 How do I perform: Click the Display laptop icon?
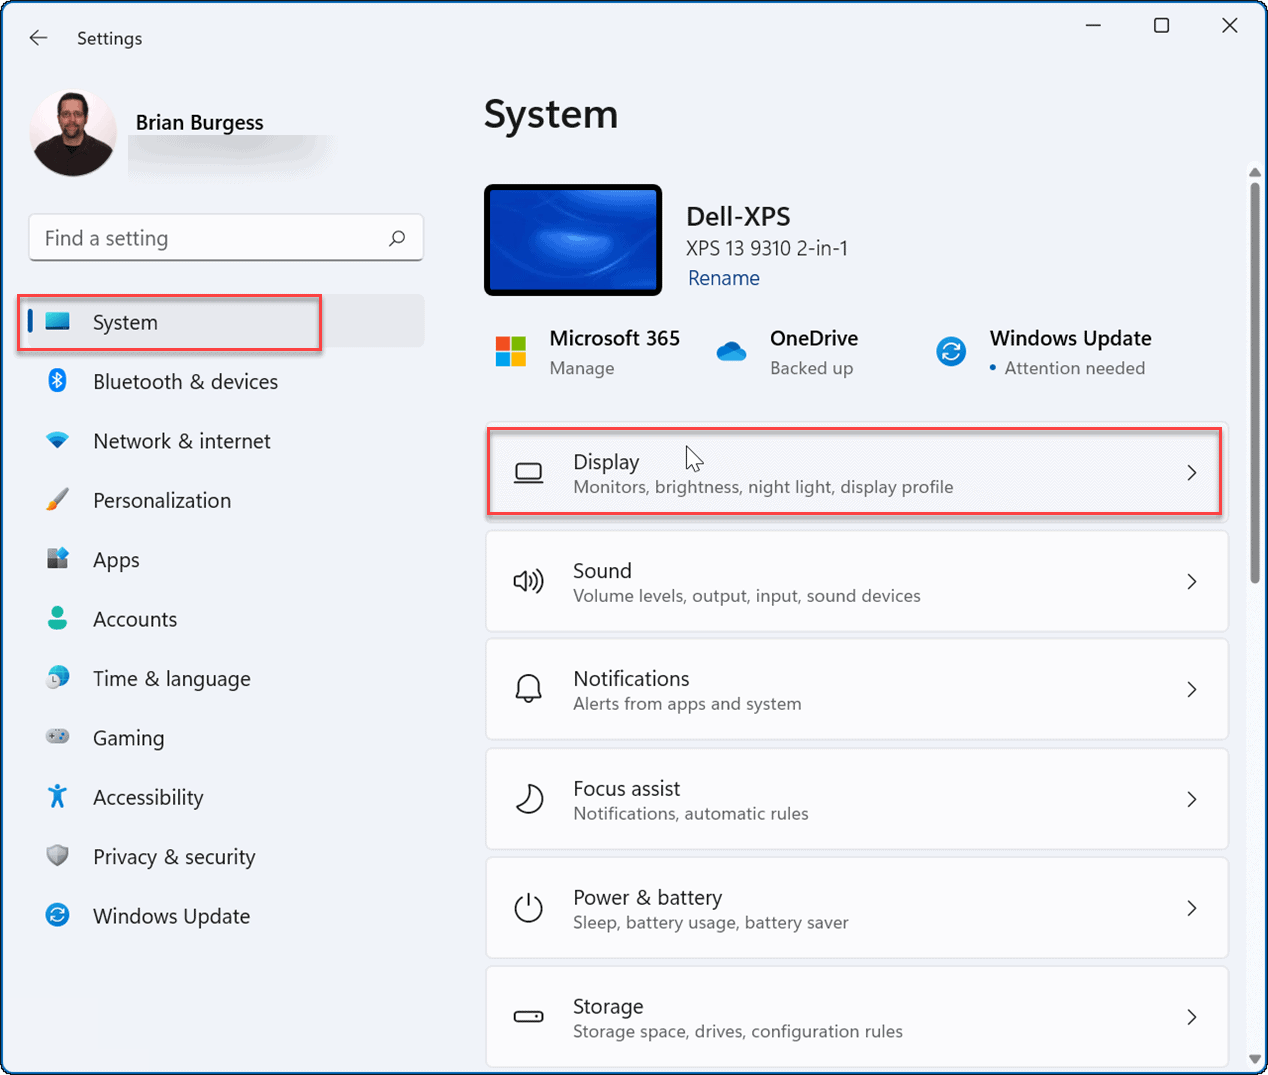pos(528,473)
